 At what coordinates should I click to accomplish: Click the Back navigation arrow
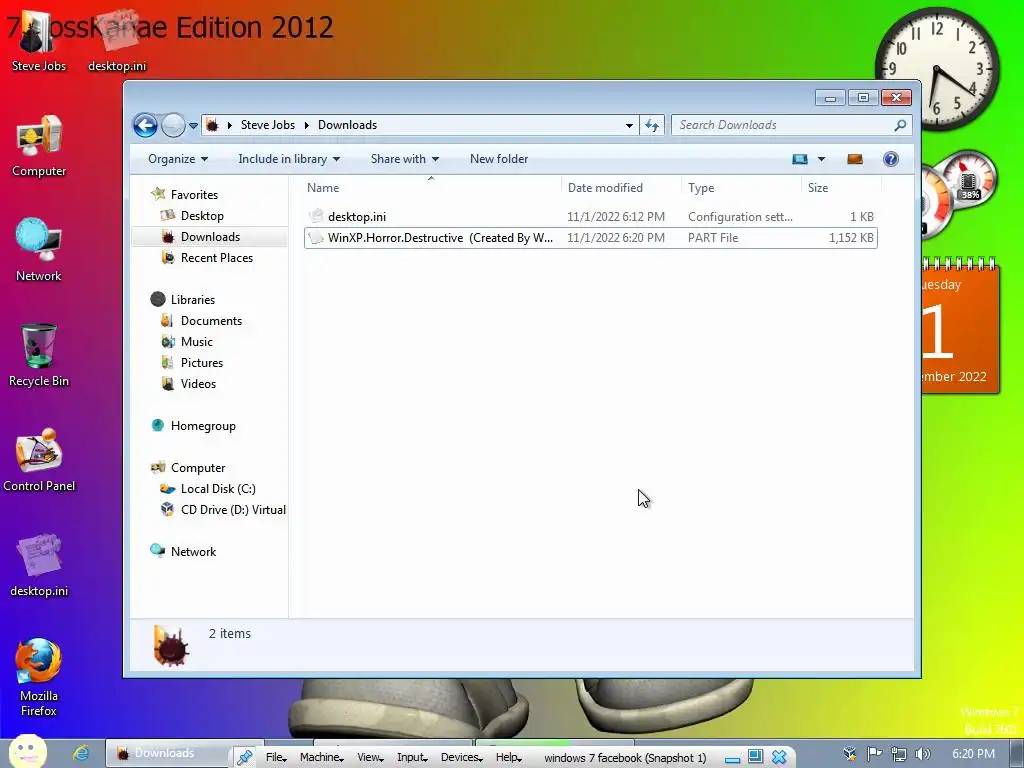click(x=145, y=125)
